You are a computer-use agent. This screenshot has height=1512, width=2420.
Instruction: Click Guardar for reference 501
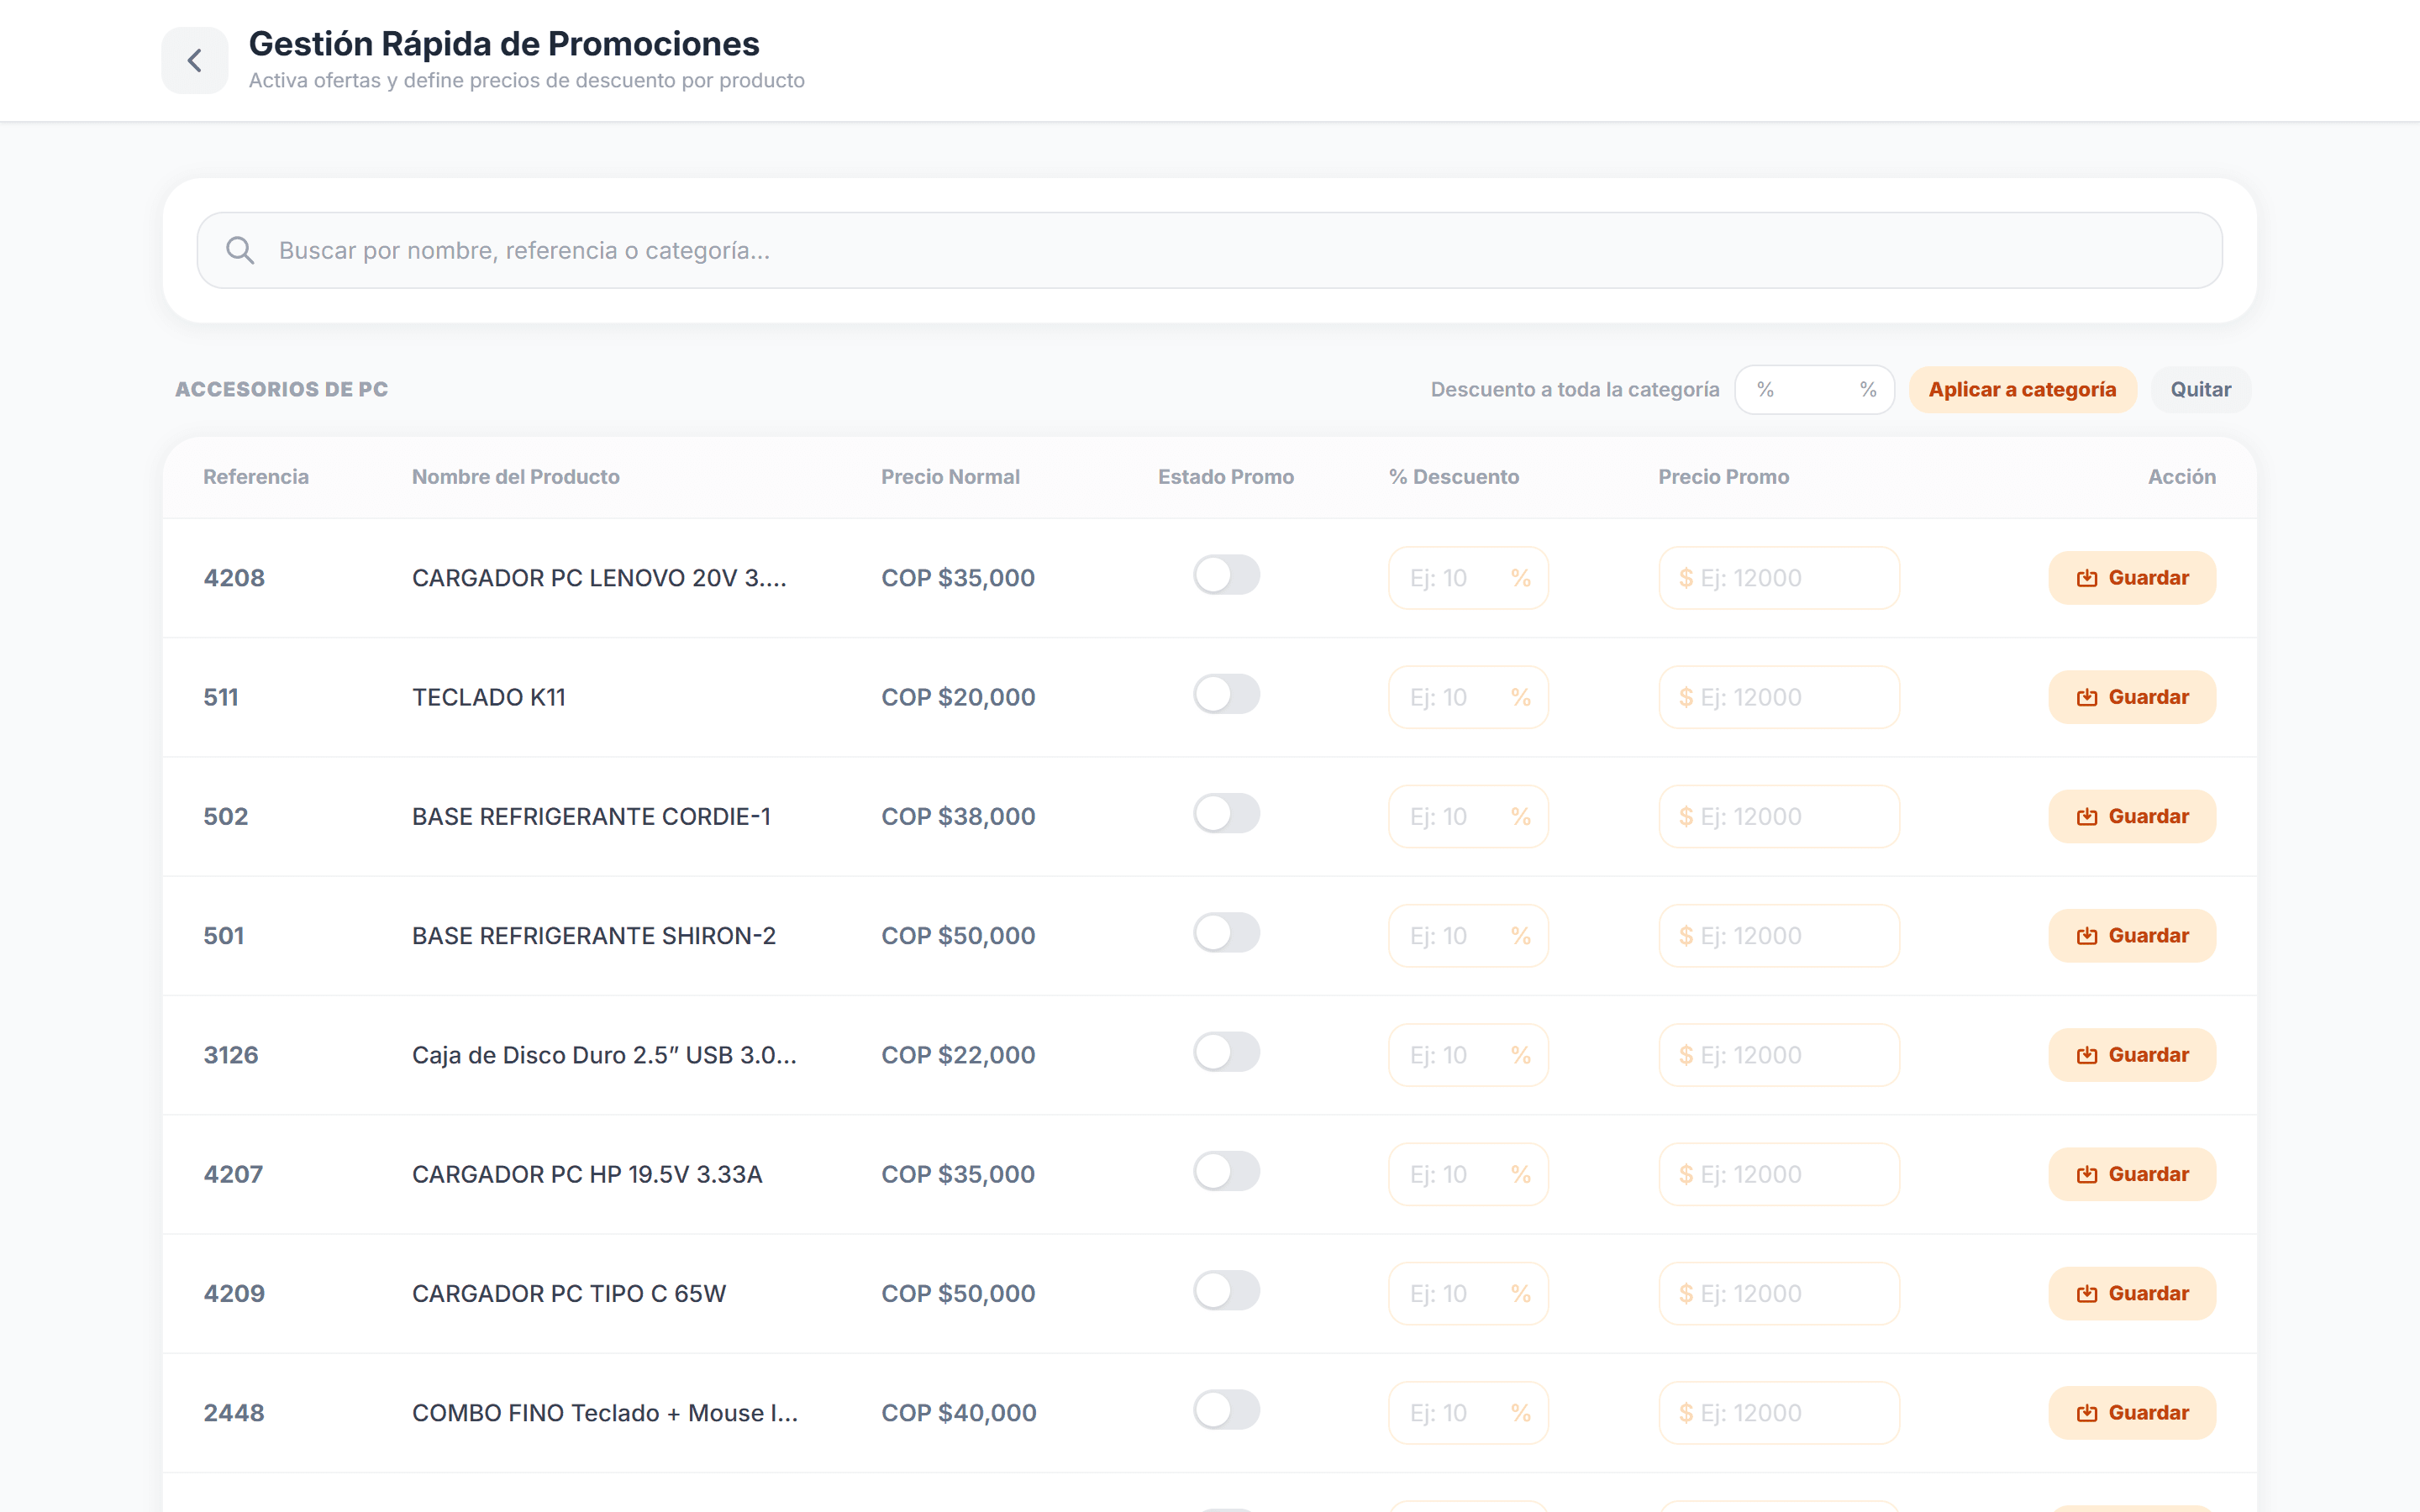(x=2132, y=936)
